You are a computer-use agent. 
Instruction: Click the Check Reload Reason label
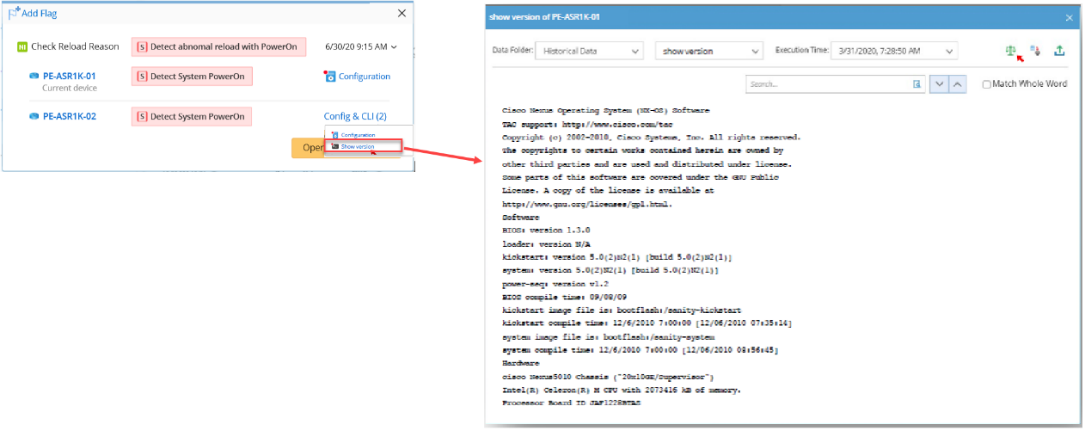[75, 47]
